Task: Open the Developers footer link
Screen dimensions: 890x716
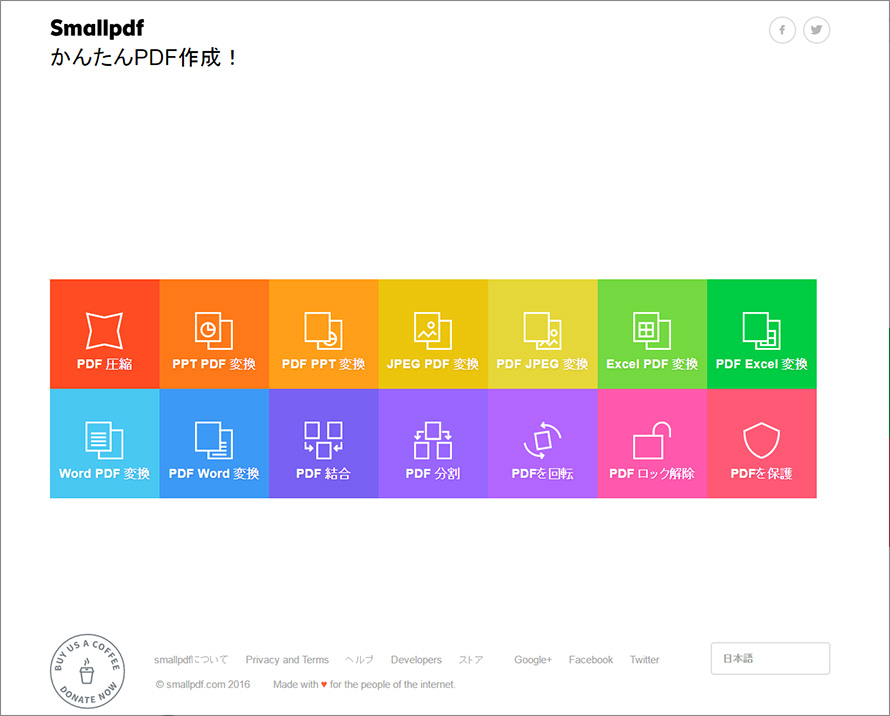Action: point(416,660)
